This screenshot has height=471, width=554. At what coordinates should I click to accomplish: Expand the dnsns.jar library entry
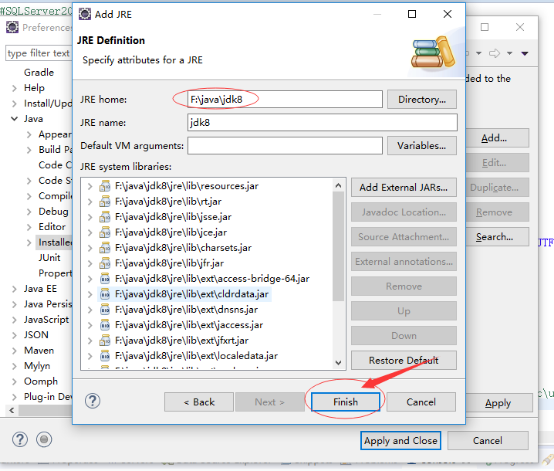pos(90,310)
